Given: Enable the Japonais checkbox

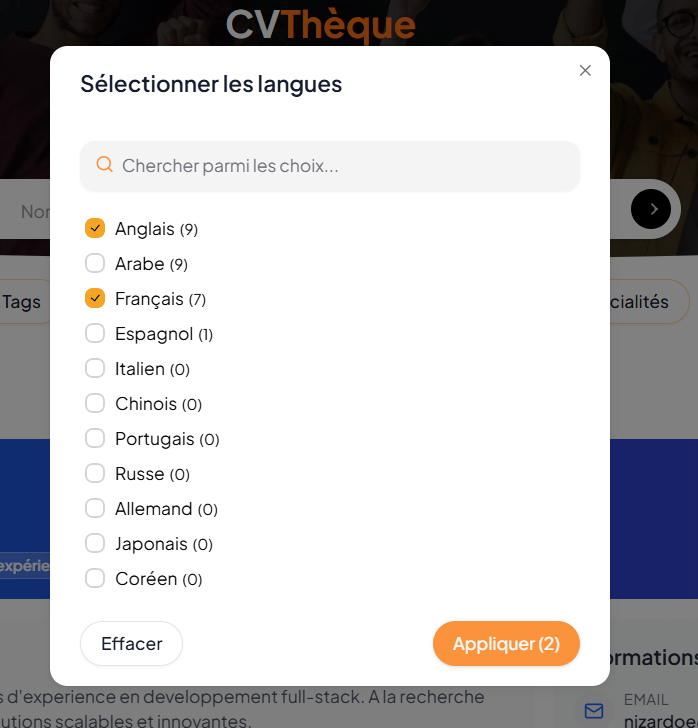Looking at the screenshot, I should pyautogui.click(x=95, y=544).
